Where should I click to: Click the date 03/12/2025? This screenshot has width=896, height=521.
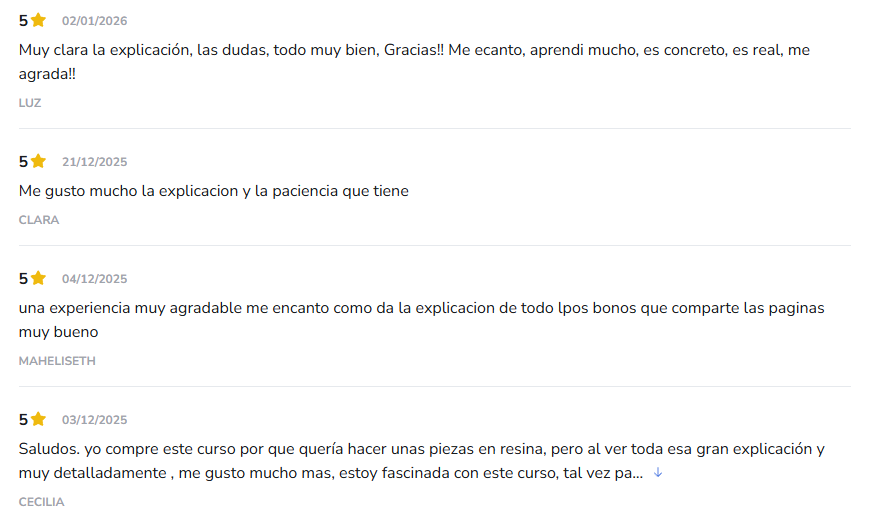(94, 420)
